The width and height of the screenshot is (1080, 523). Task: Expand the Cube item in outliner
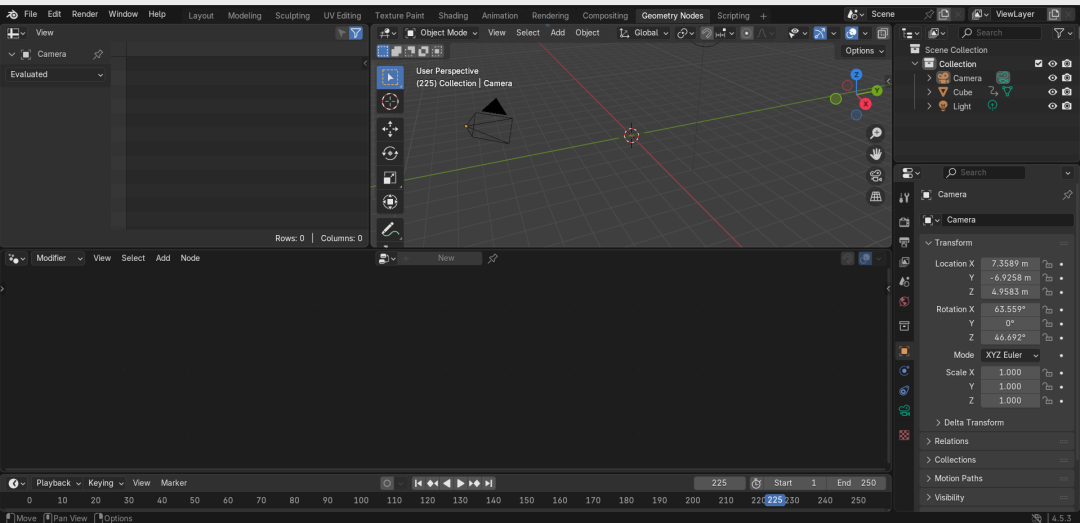pos(928,92)
